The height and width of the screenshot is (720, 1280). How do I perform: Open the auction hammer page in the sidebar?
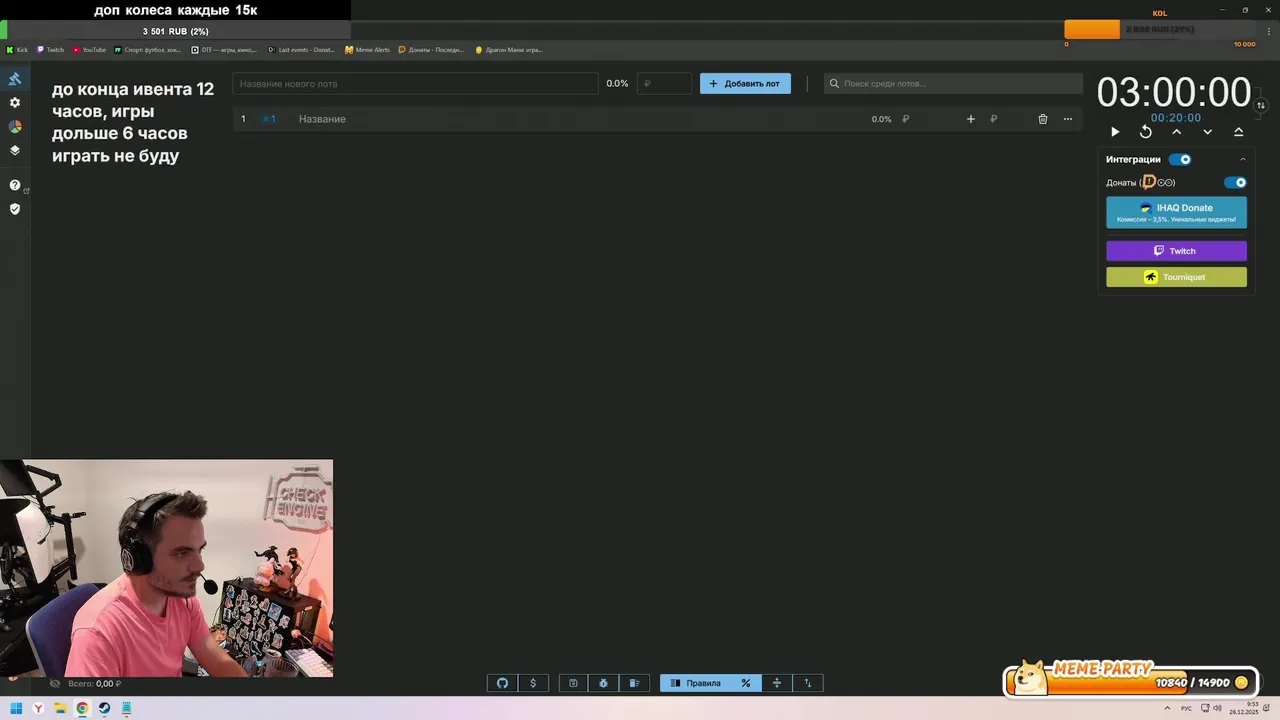click(x=15, y=79)
